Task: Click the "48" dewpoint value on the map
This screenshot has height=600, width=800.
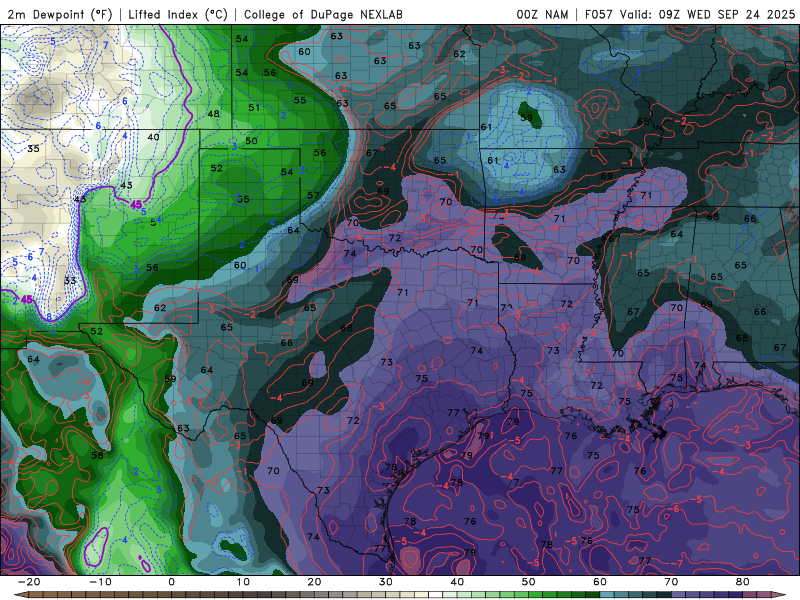Action: click(x=213, y=114)
